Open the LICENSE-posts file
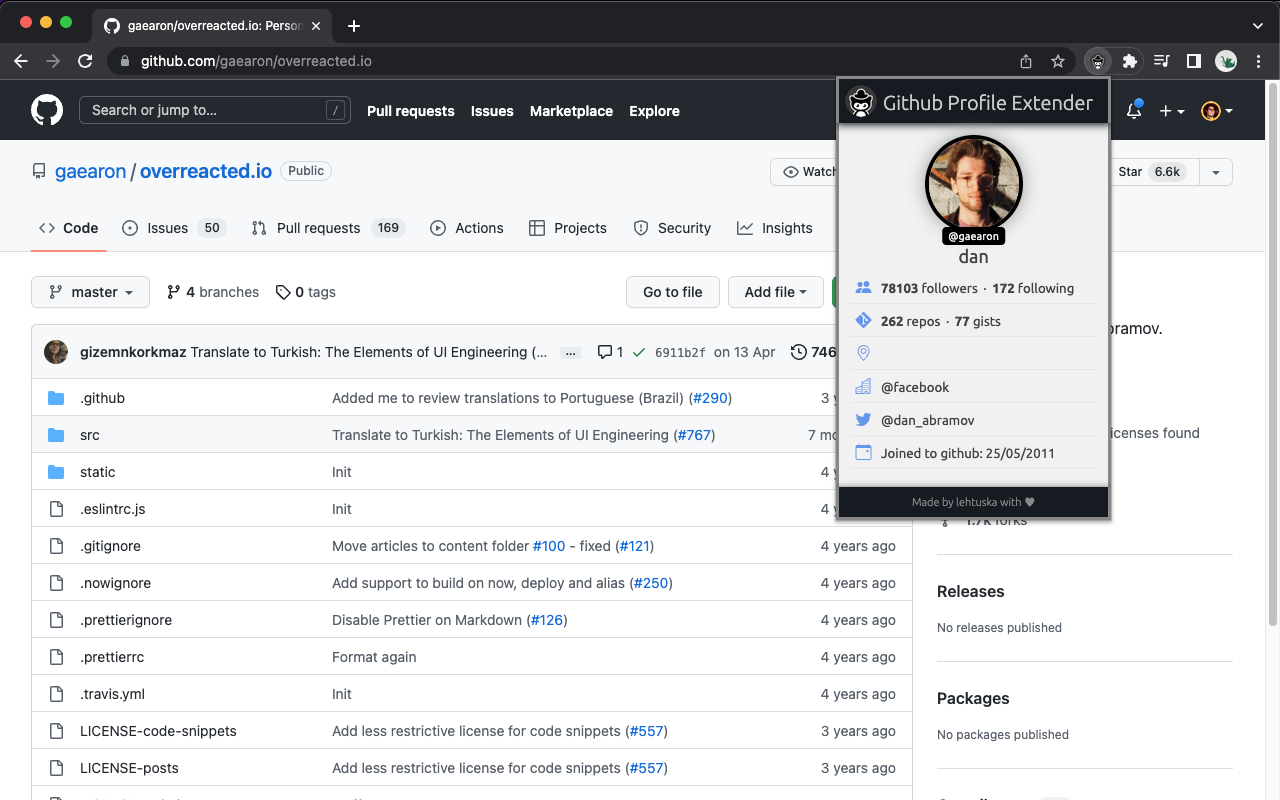The image size is (1280, 800). coord(129,768)
